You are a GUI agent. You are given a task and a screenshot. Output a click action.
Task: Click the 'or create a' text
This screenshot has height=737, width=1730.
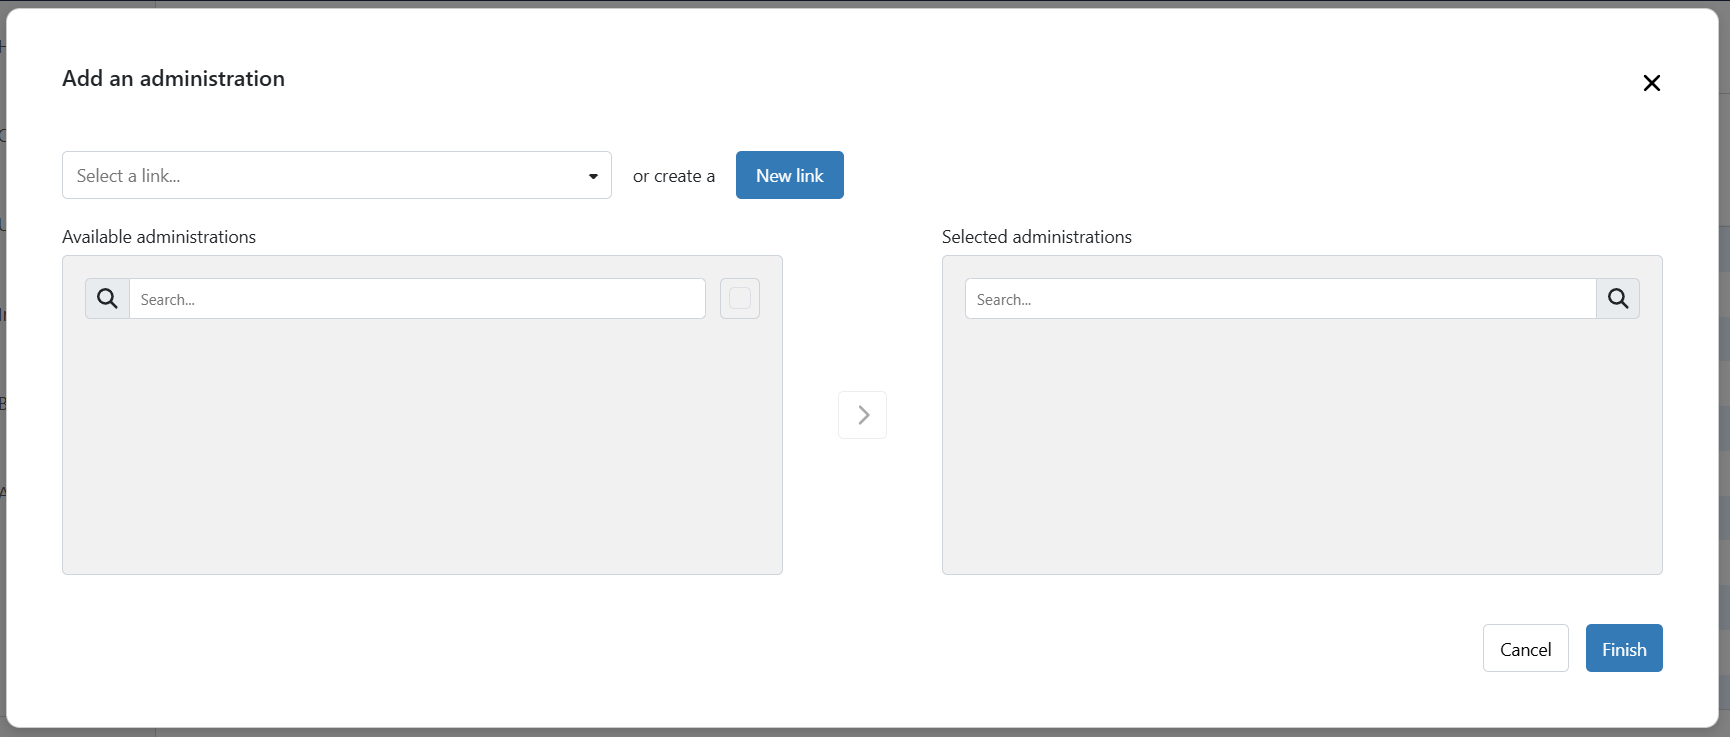coord(674,176)
